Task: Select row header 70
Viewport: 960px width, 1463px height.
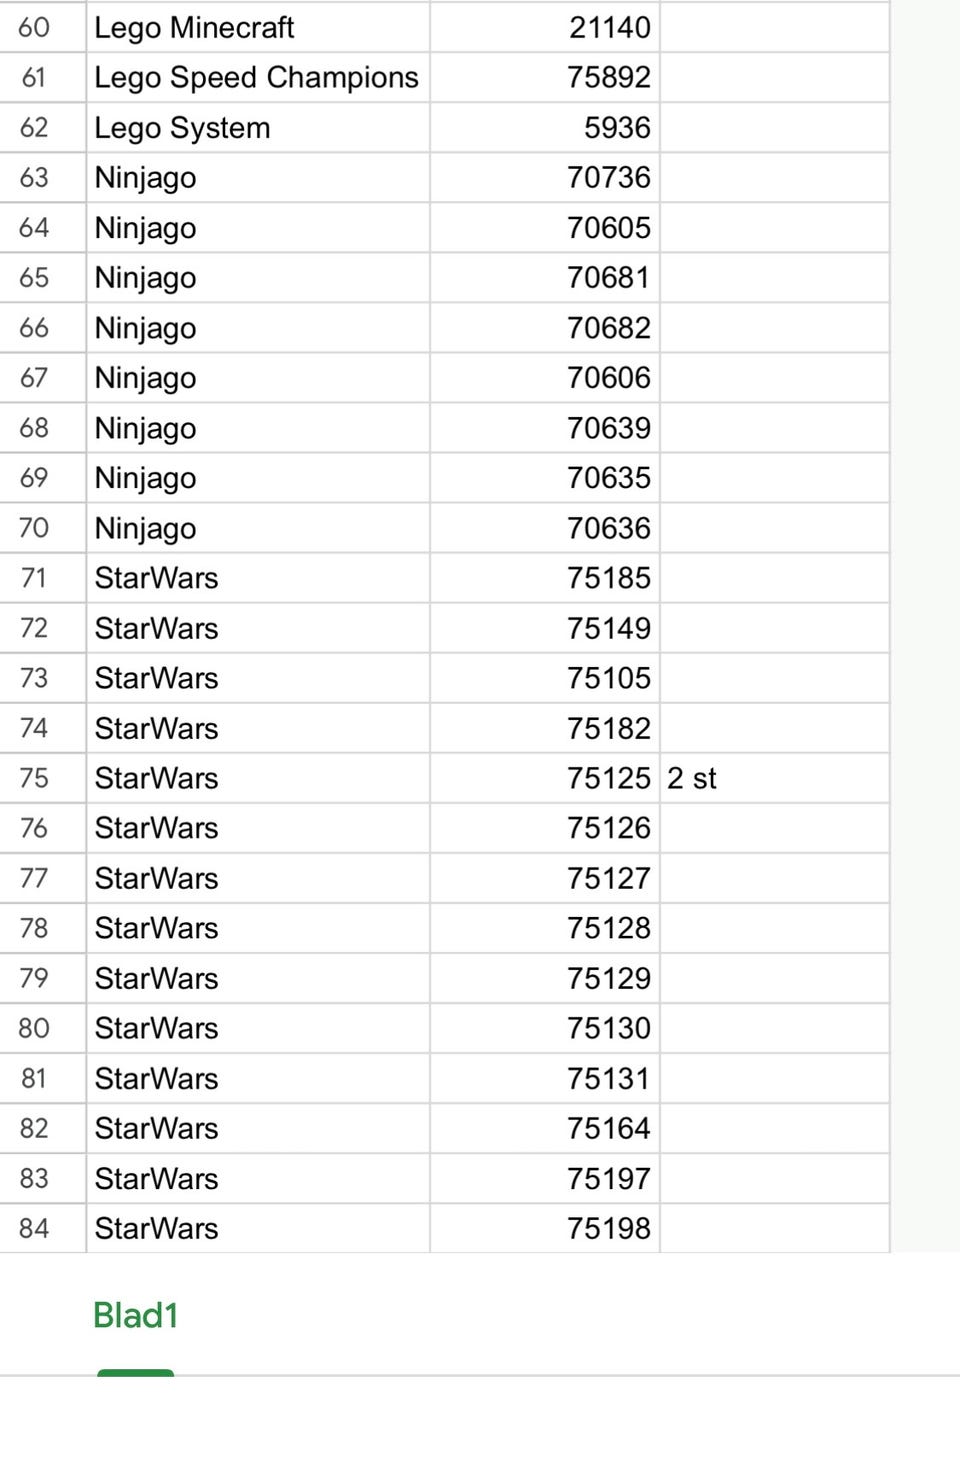Action: [34, 528]
